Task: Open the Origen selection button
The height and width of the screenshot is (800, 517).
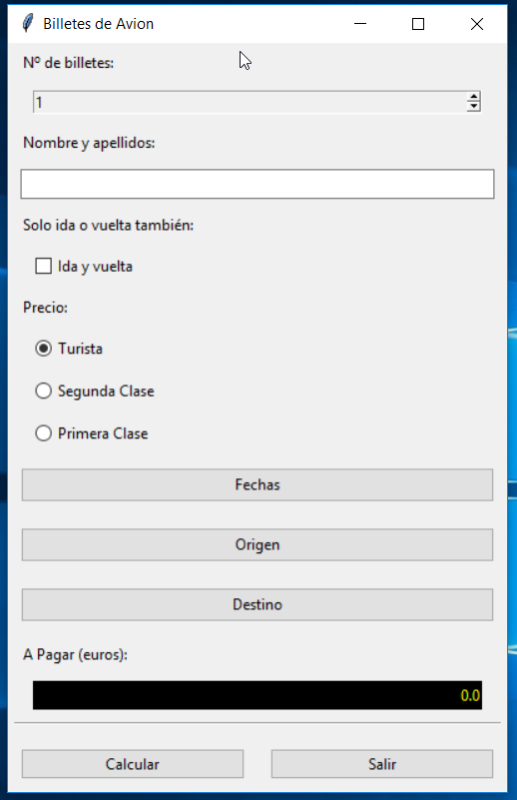Action: [x=257, y=545]
